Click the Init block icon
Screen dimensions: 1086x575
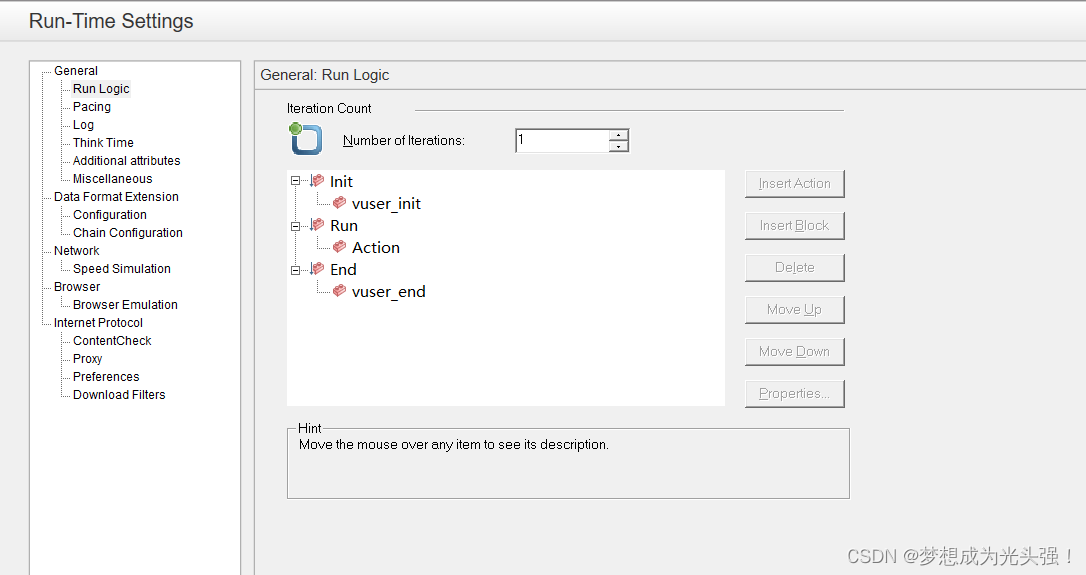tap(317, 181)
